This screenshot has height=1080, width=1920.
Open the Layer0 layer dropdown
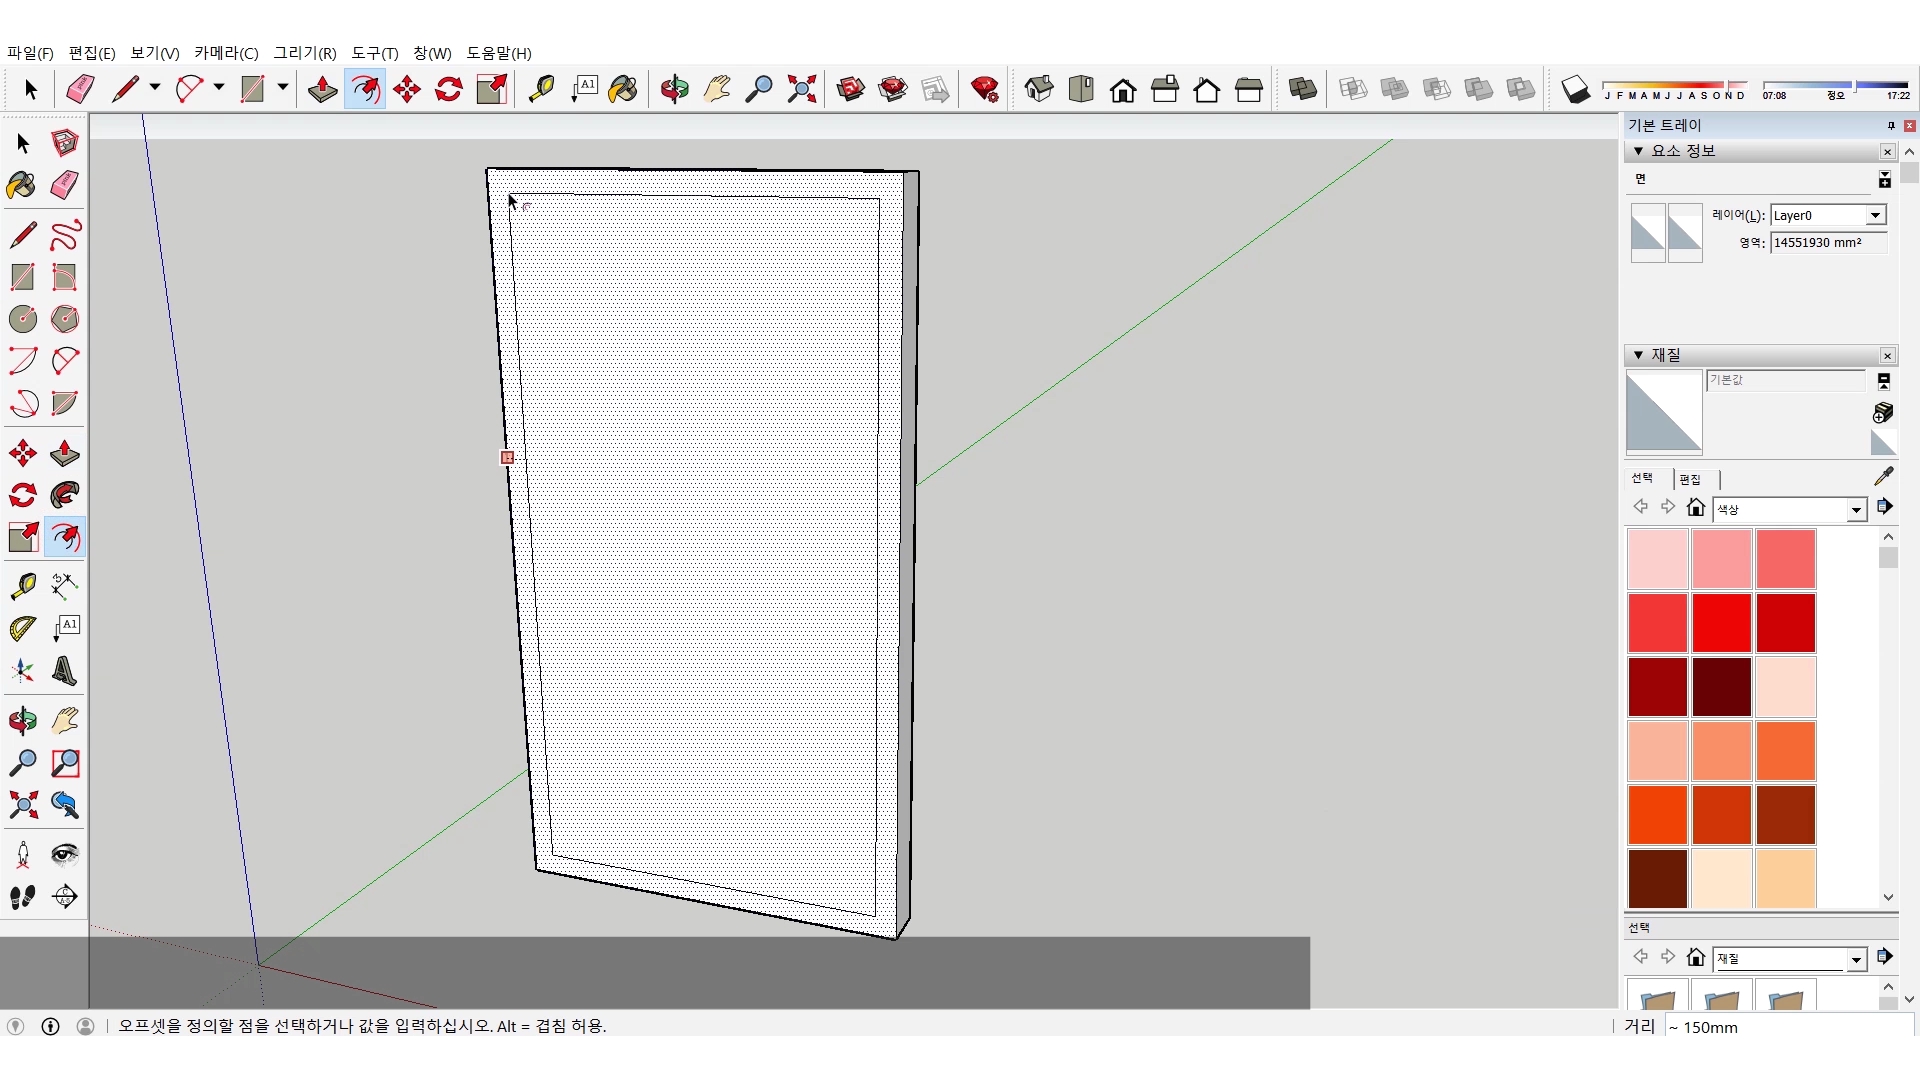click(1875, 215)
